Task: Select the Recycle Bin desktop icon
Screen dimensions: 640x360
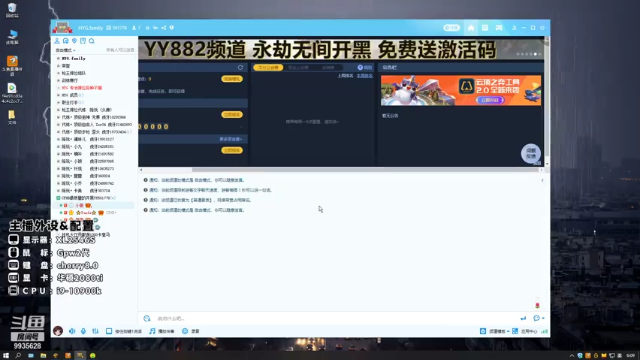Action: tap(12, 10)
